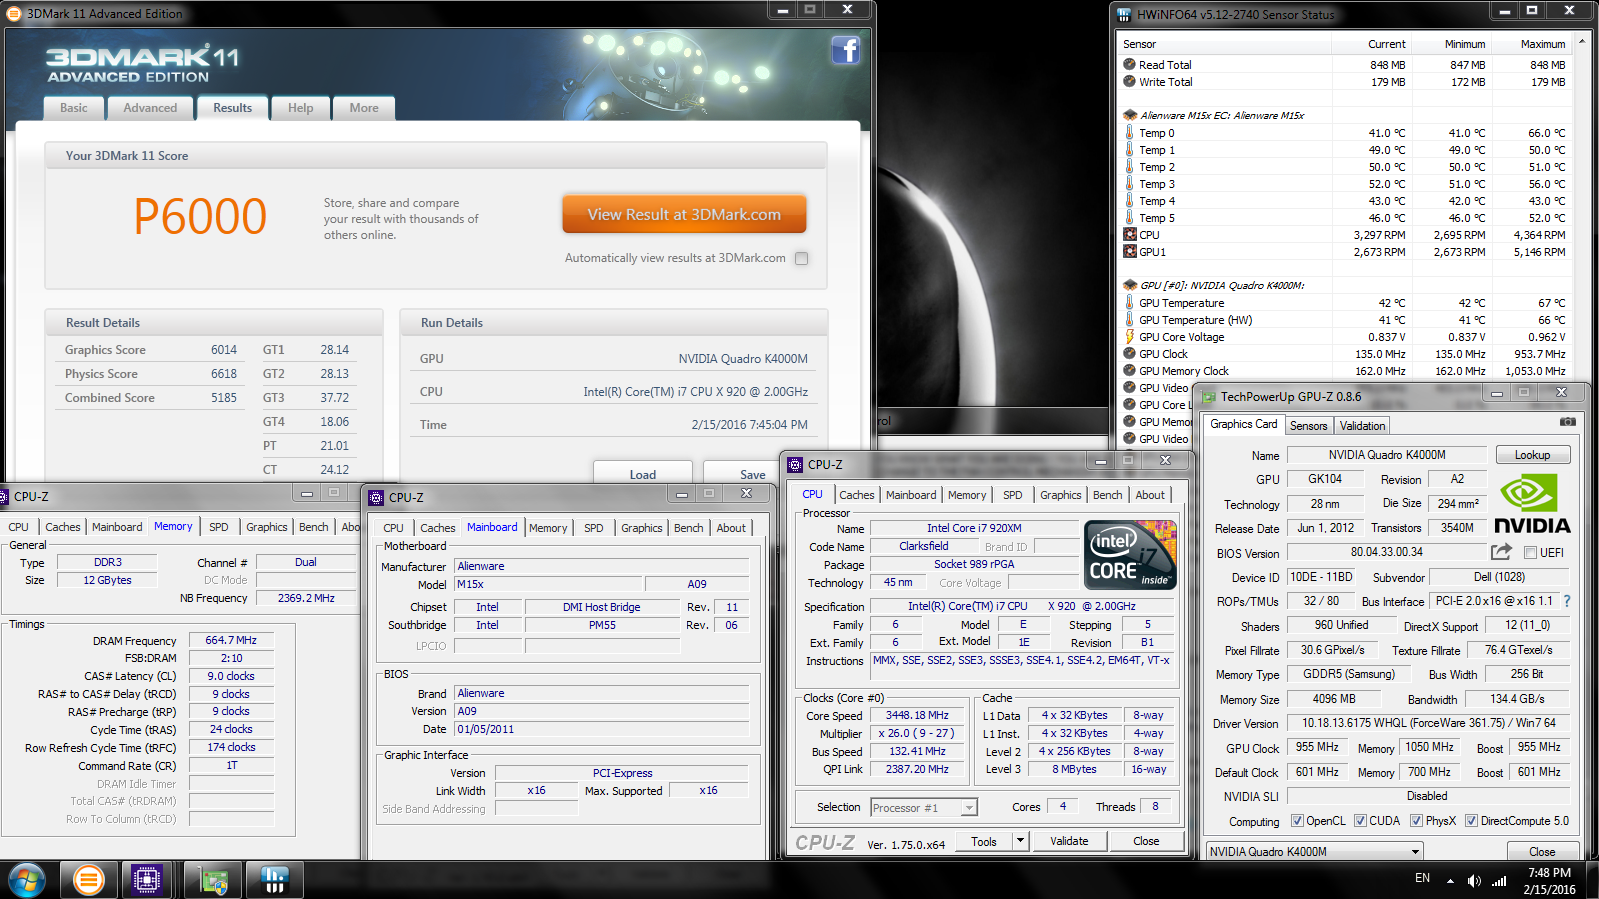This screenshot has height=899, width=1599.
Task: Click the CPU-Z title icon of the processor window
Action: click(795, 465)
